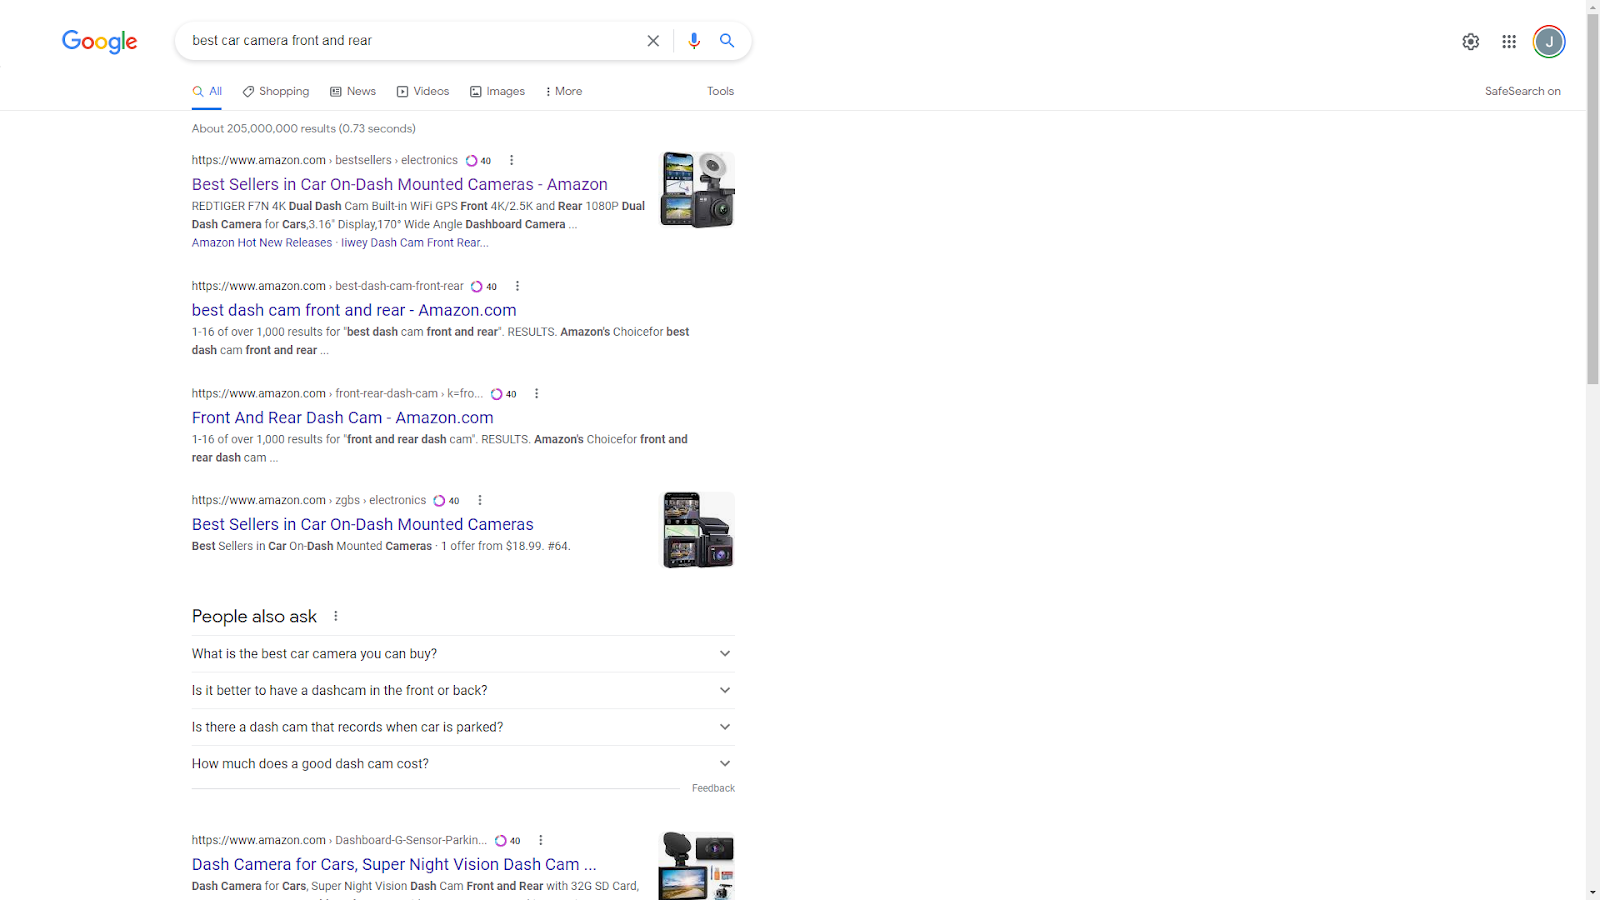Open the account avatar J

point(1549,41)
